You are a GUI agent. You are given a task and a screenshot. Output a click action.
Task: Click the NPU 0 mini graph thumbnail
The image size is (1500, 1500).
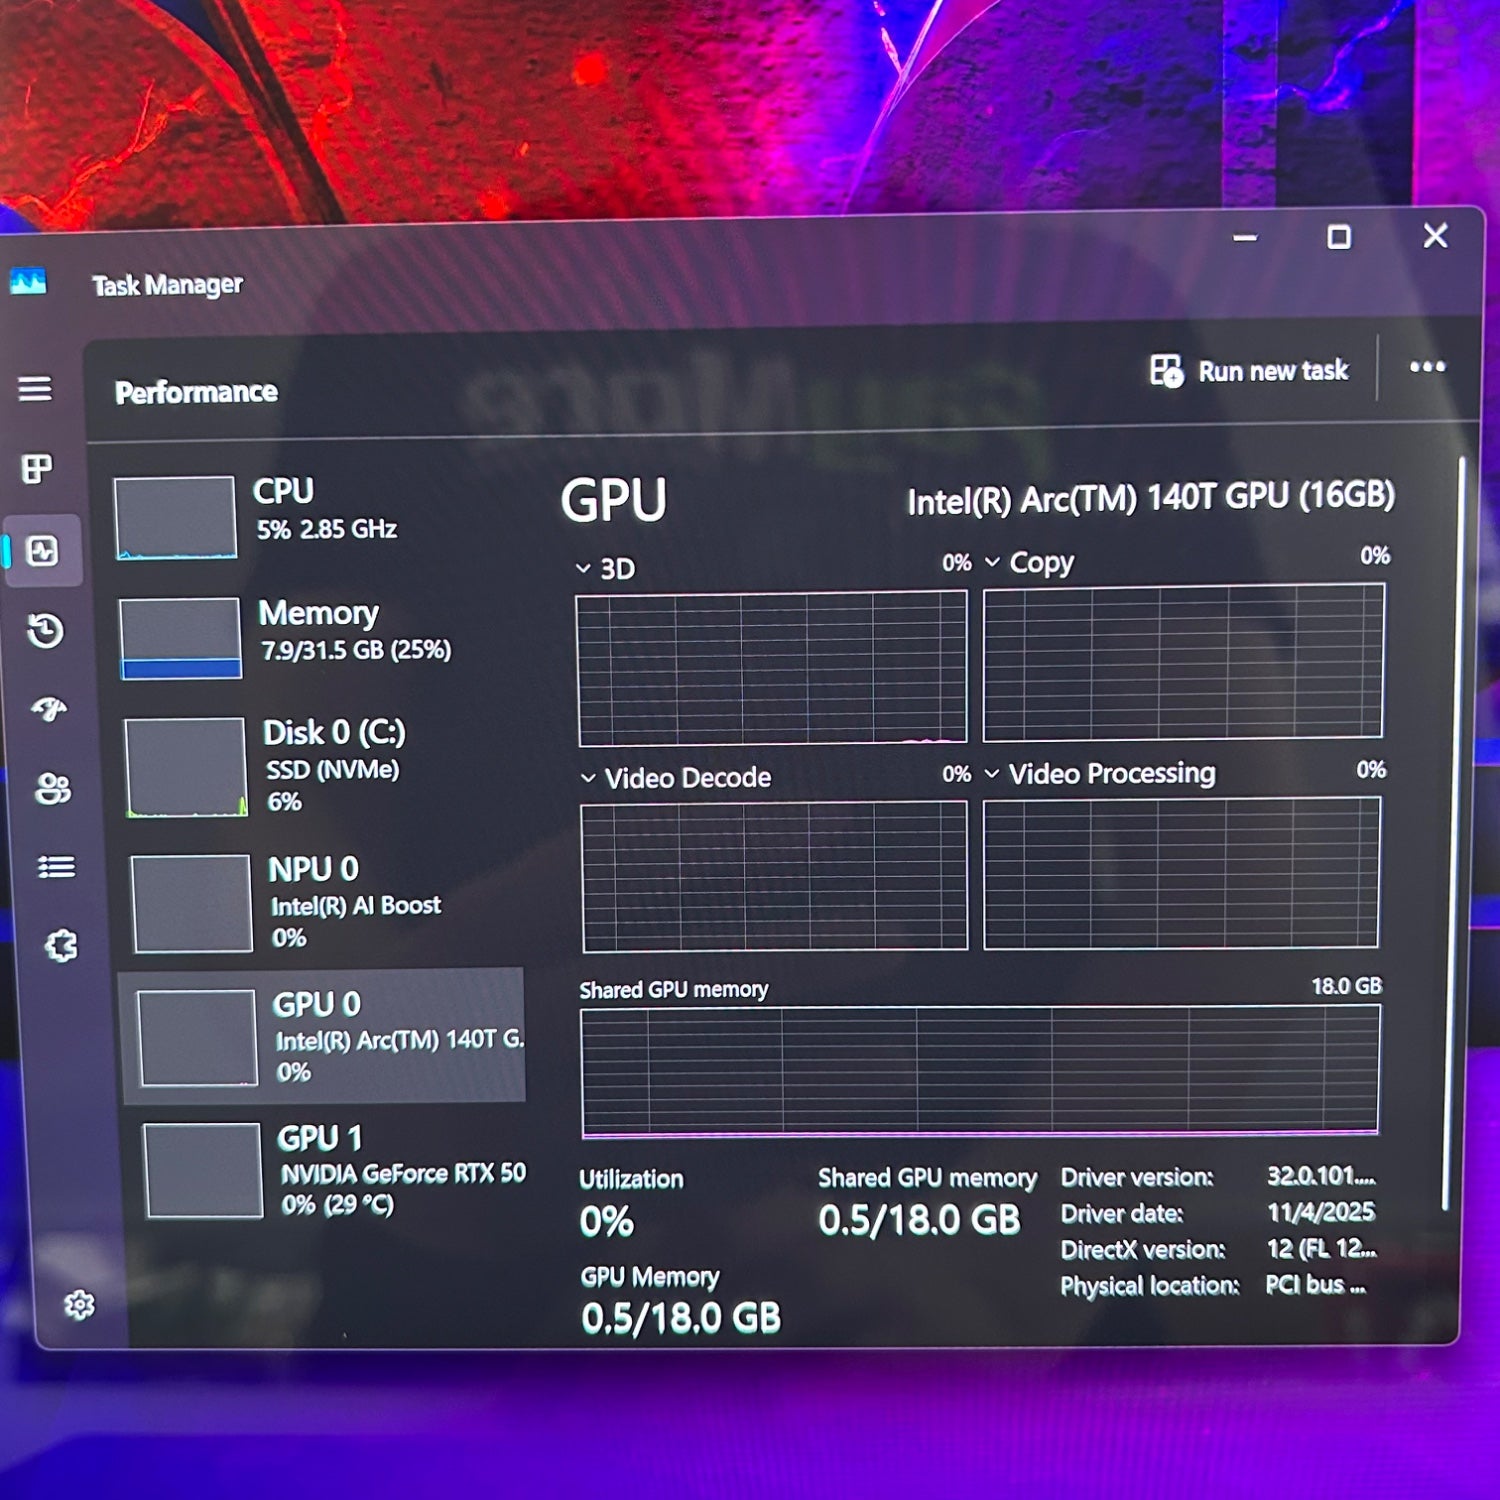pos(191,904)
